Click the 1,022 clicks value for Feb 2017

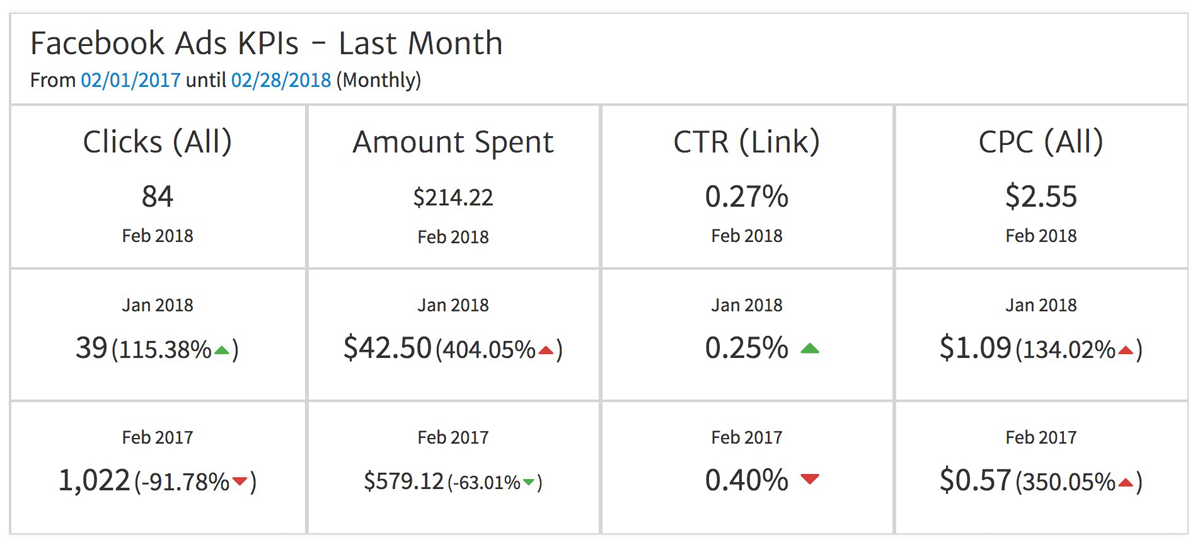[x=94, y=481]
